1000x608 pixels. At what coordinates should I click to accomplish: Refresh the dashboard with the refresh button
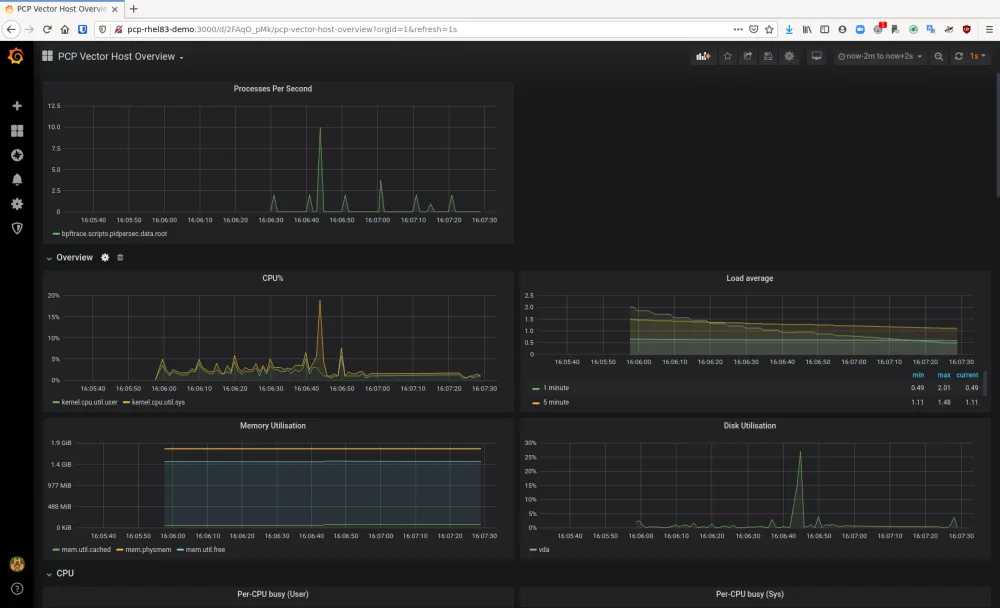(x=958, y=57)
